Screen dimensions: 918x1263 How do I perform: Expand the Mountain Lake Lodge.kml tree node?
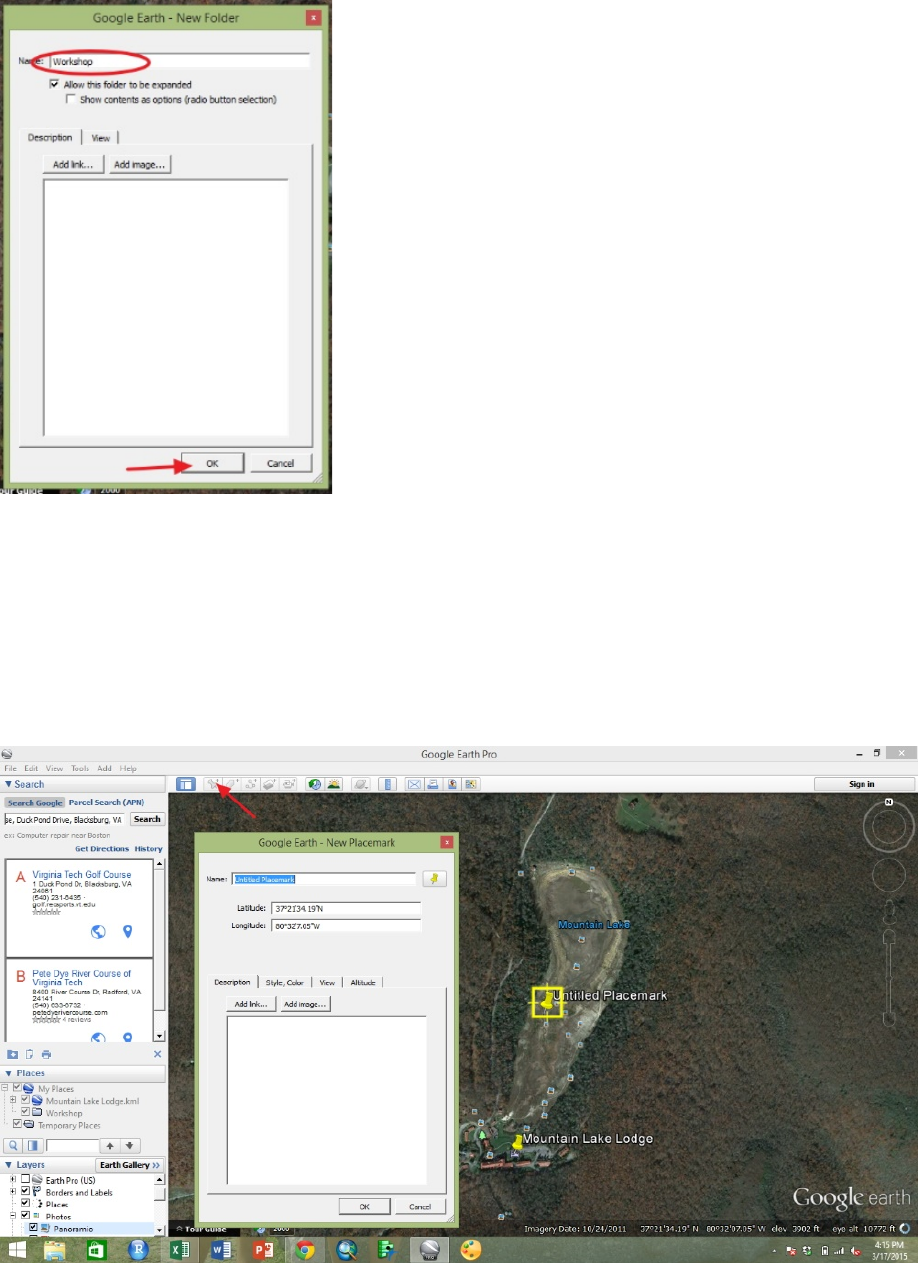14,1100
